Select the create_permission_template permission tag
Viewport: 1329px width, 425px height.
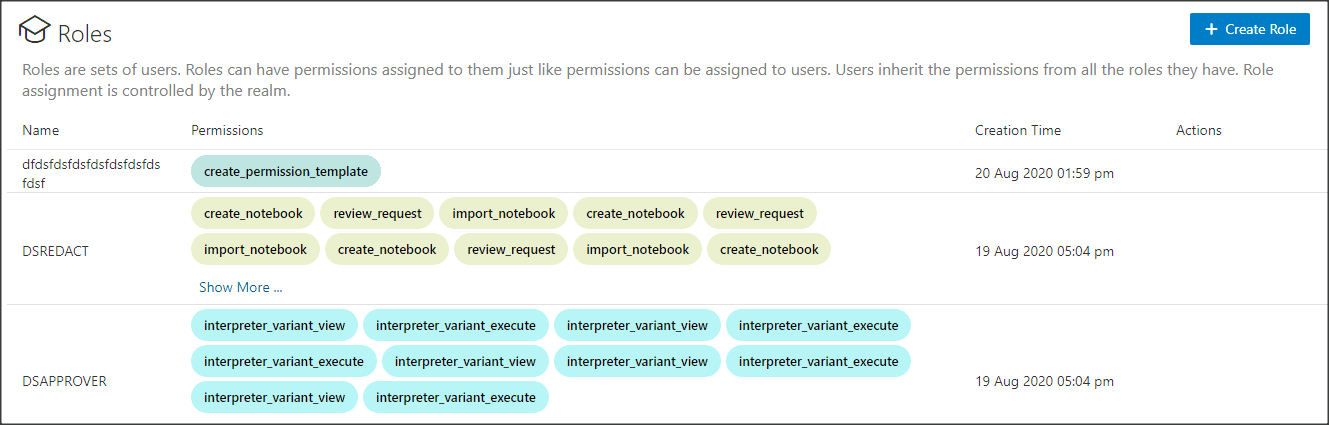(x=286, y=171)
